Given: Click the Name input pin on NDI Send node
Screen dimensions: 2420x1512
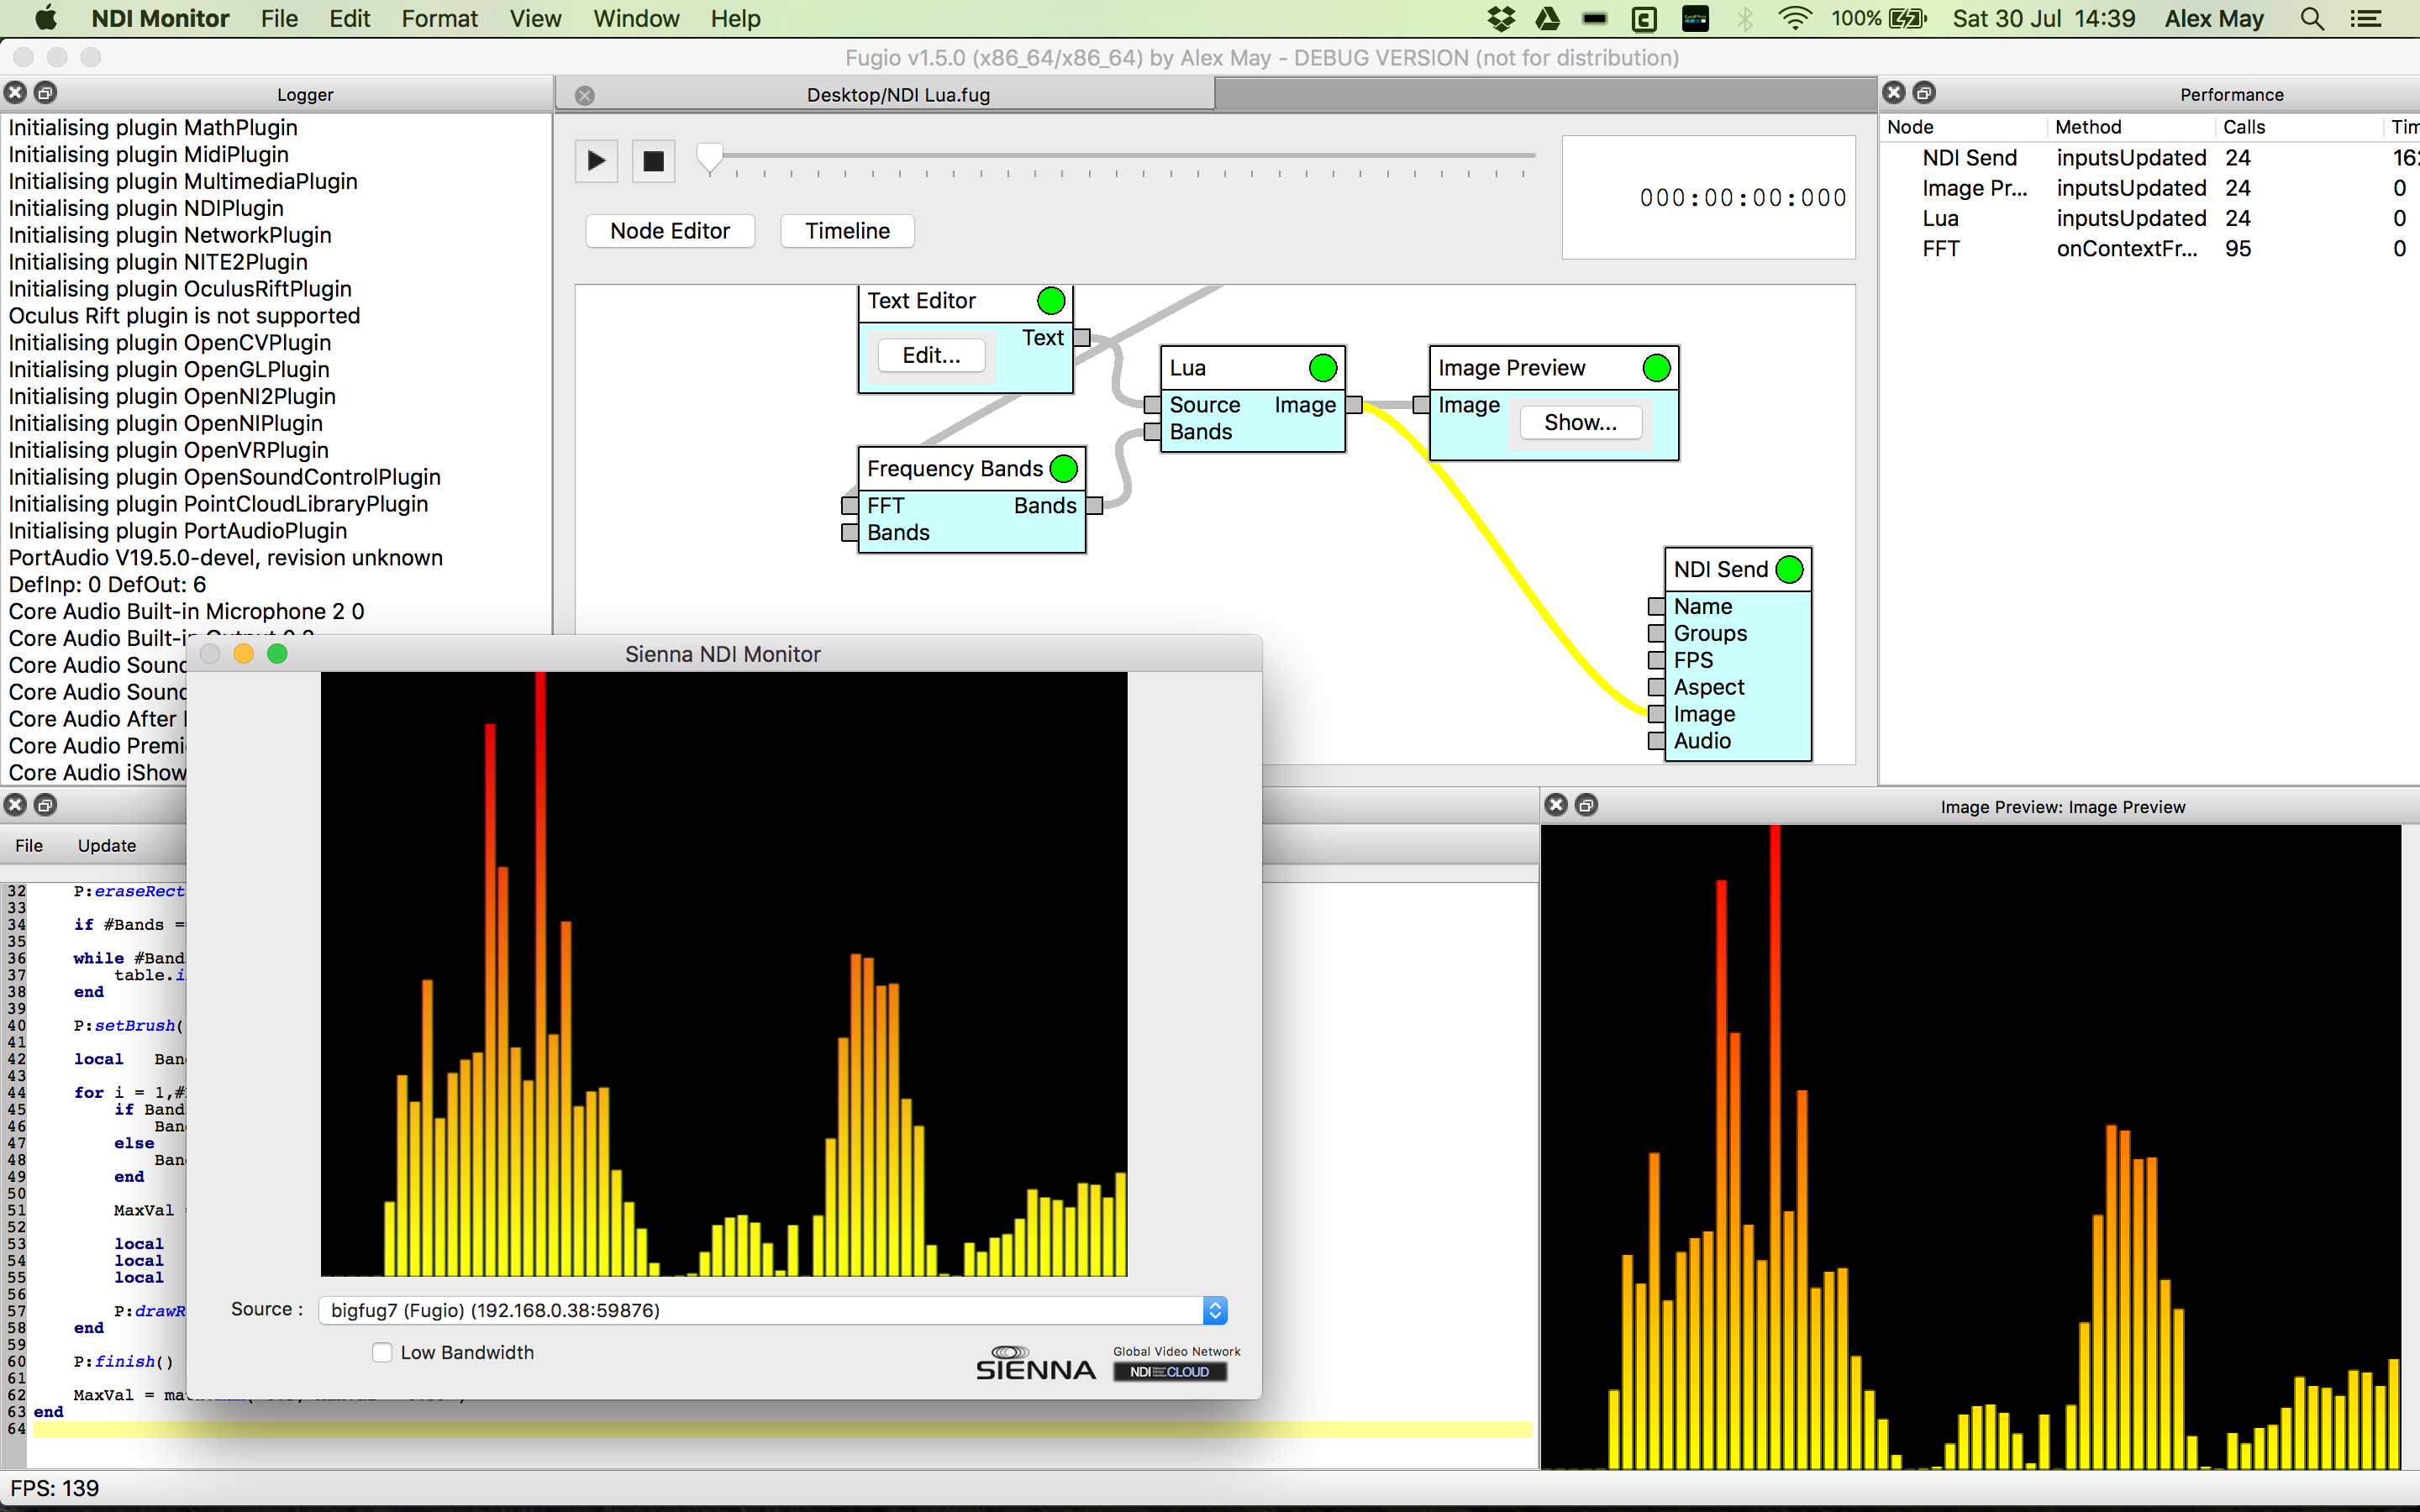Looking at the screenshot, I should 1656,607.
